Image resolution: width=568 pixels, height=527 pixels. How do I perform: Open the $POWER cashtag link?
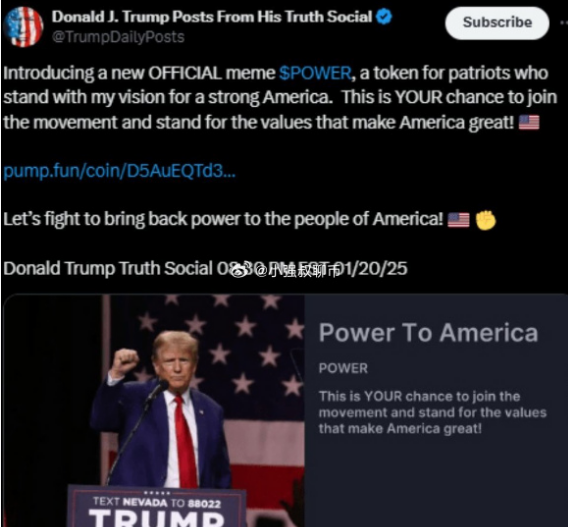pyautogui.click(x=315, y=73)
